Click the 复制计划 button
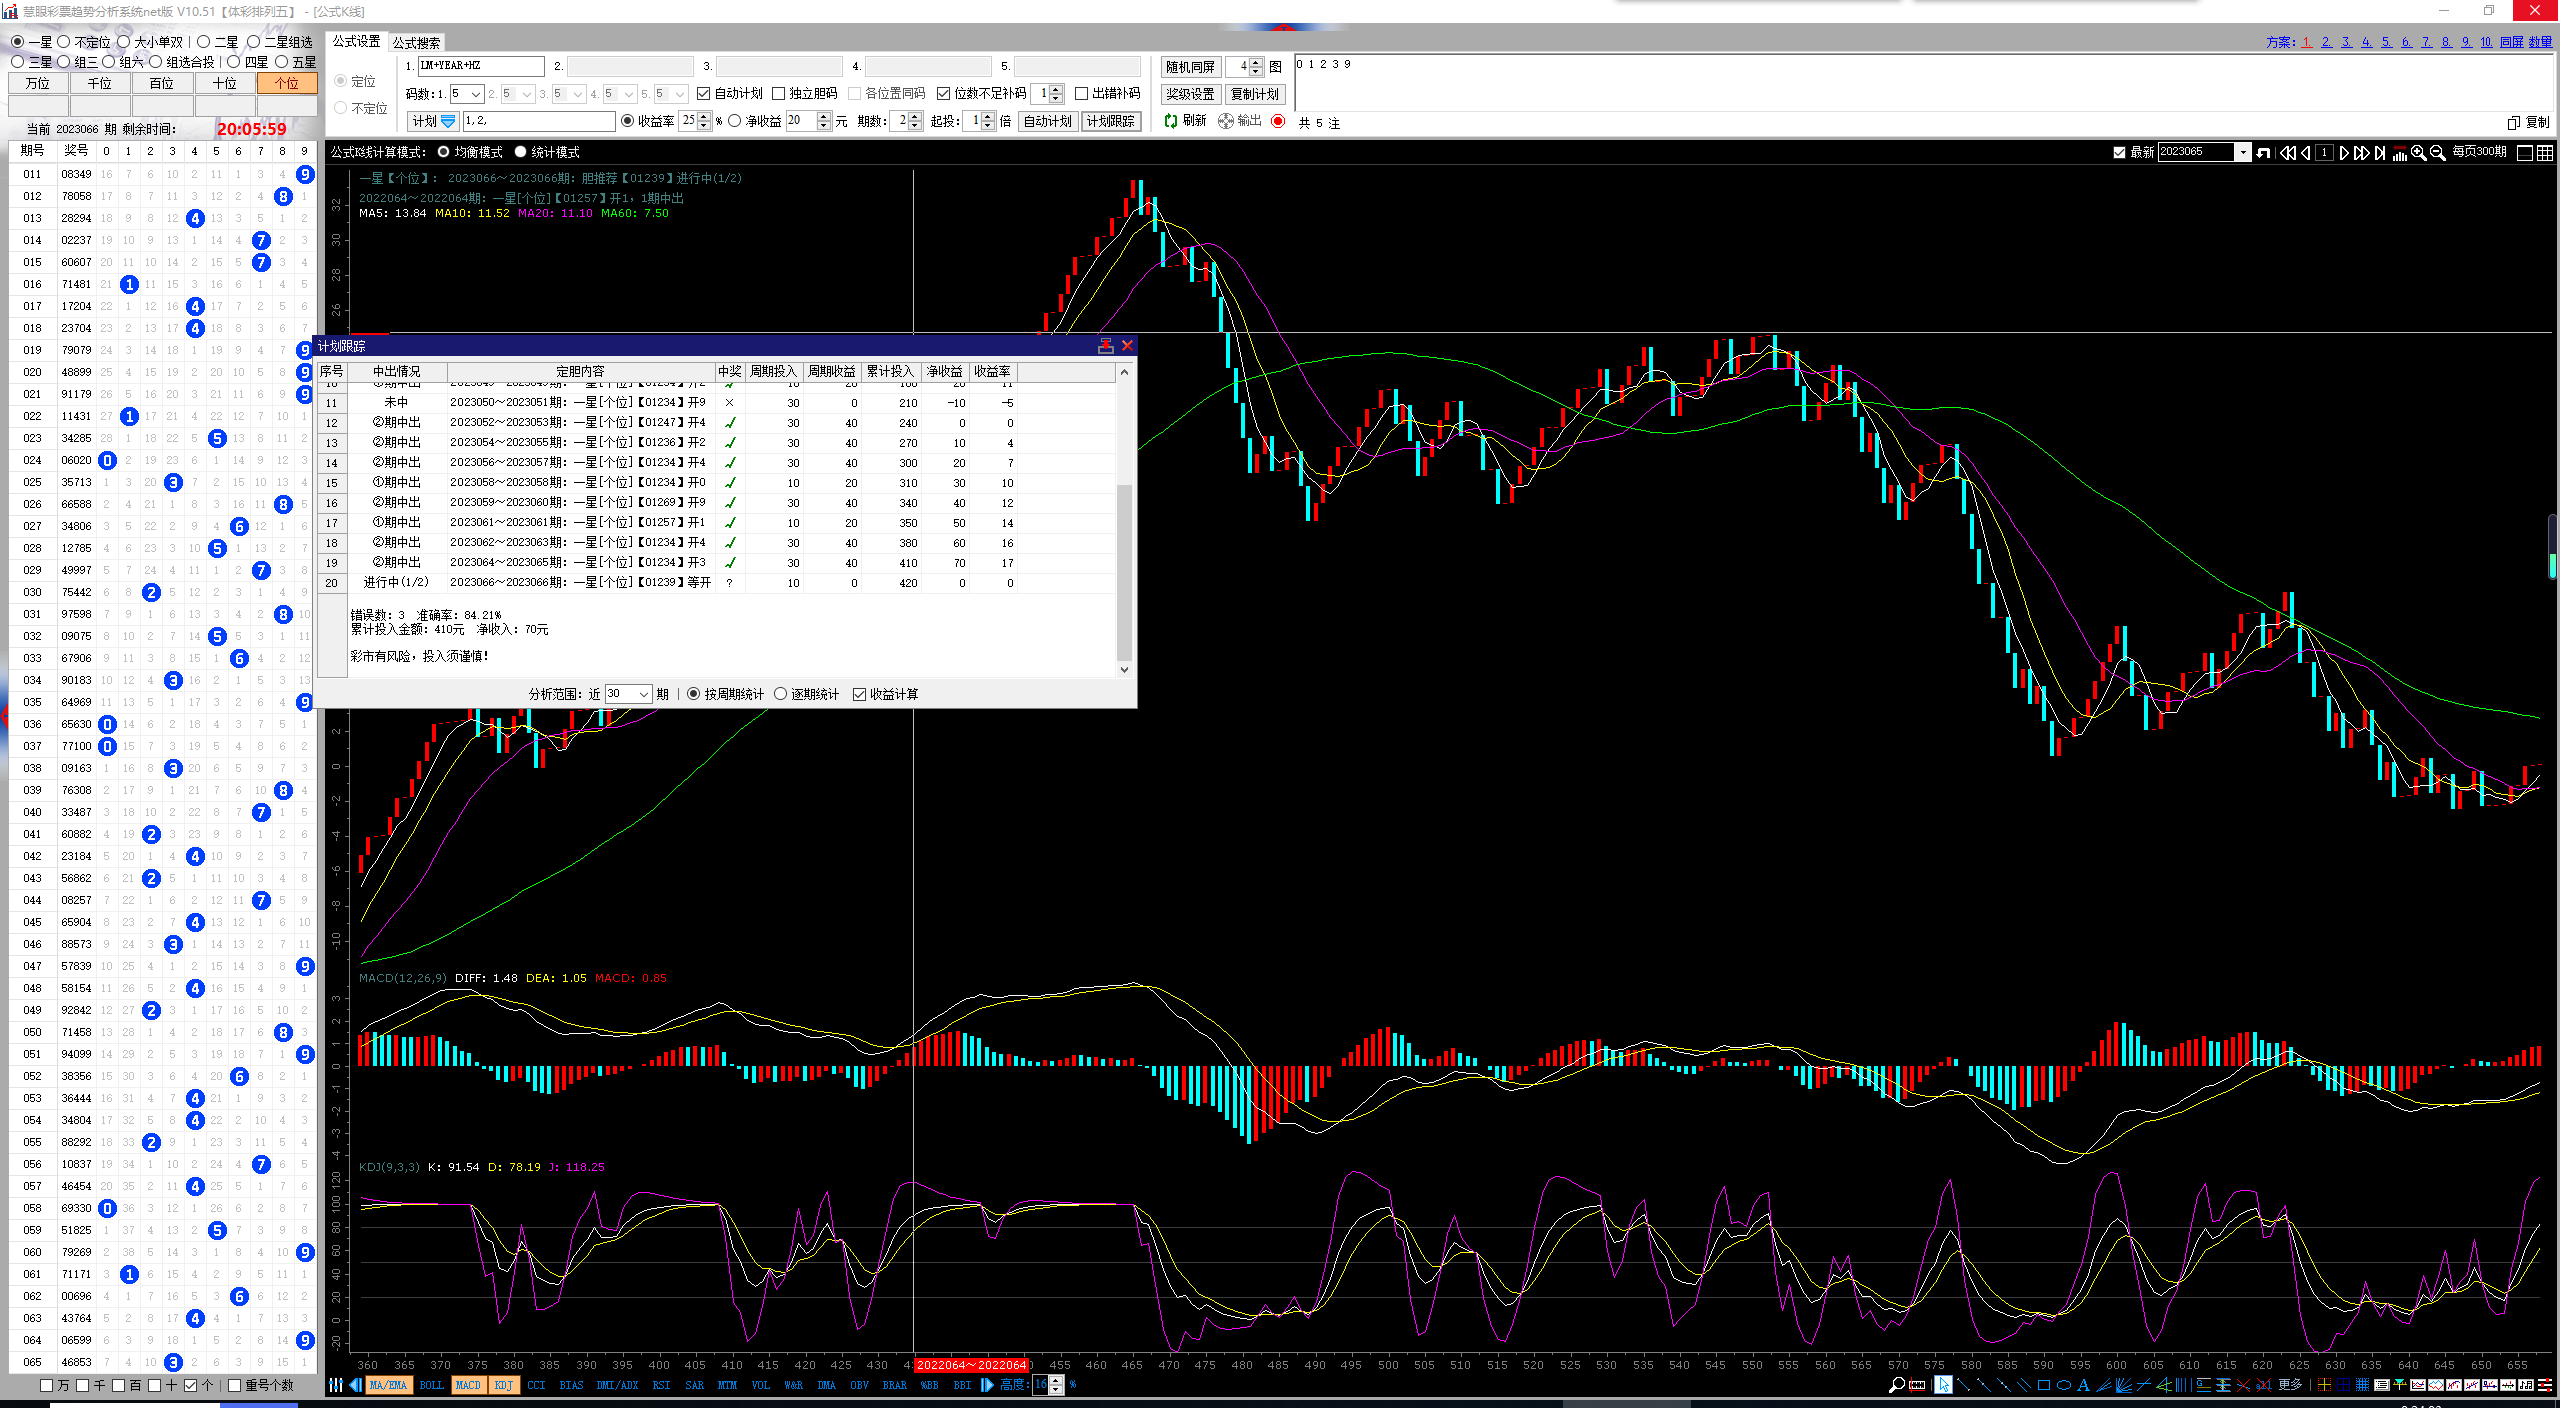This screenshot has width=2560, height=1408. [x=1254, y=94]
